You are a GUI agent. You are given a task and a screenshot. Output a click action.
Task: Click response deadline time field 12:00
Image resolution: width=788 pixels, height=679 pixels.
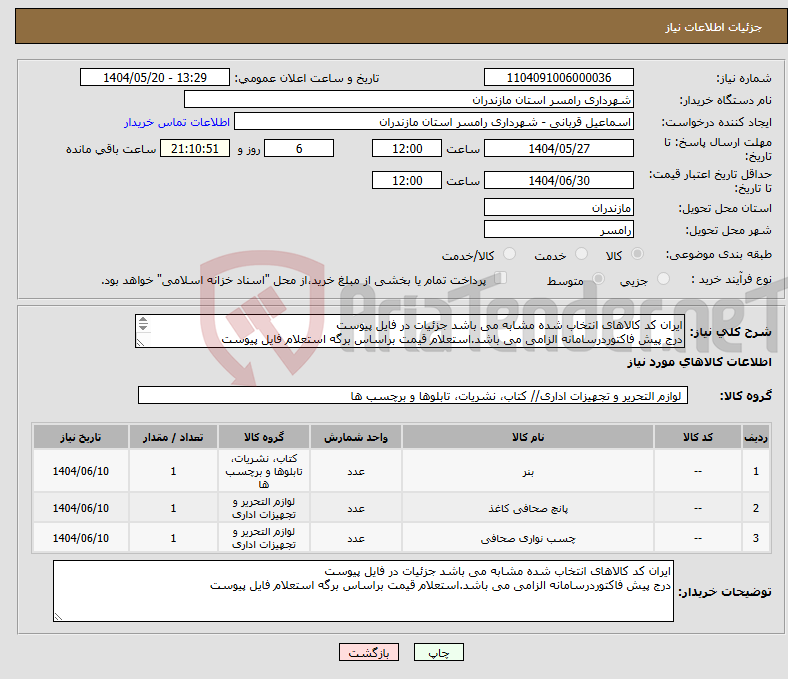click(x=407, y=148)
